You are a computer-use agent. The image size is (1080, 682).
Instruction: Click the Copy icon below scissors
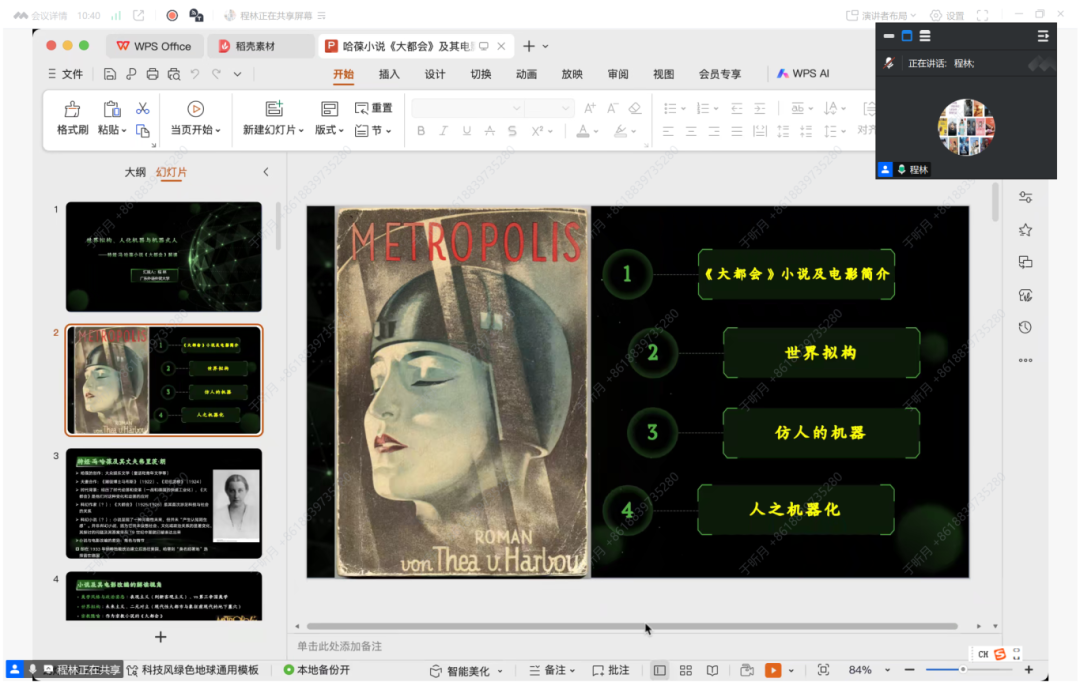[x=143, y=131]
